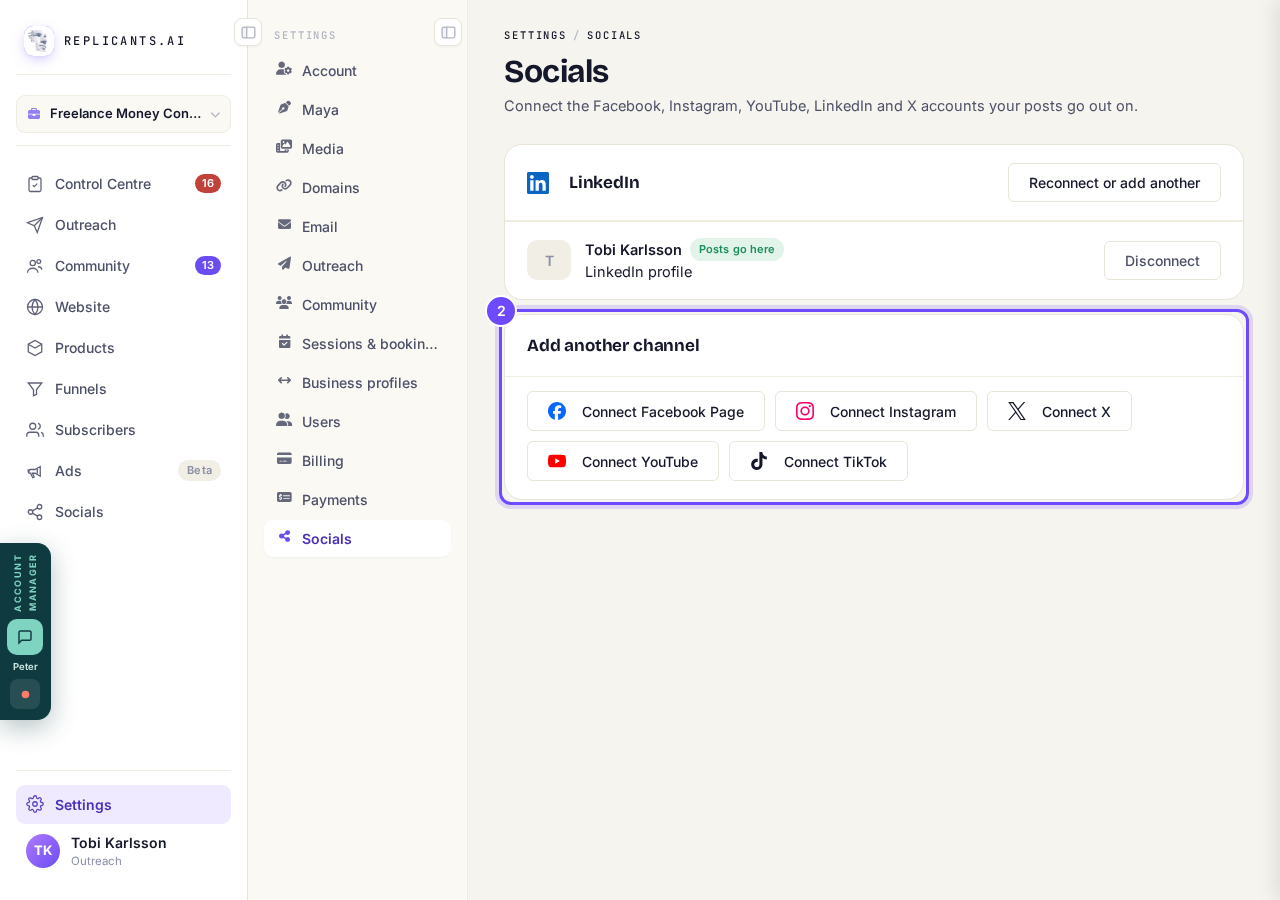Click the Replicants.ai logo icon
1280x900 pixels.
pos(39,41)
